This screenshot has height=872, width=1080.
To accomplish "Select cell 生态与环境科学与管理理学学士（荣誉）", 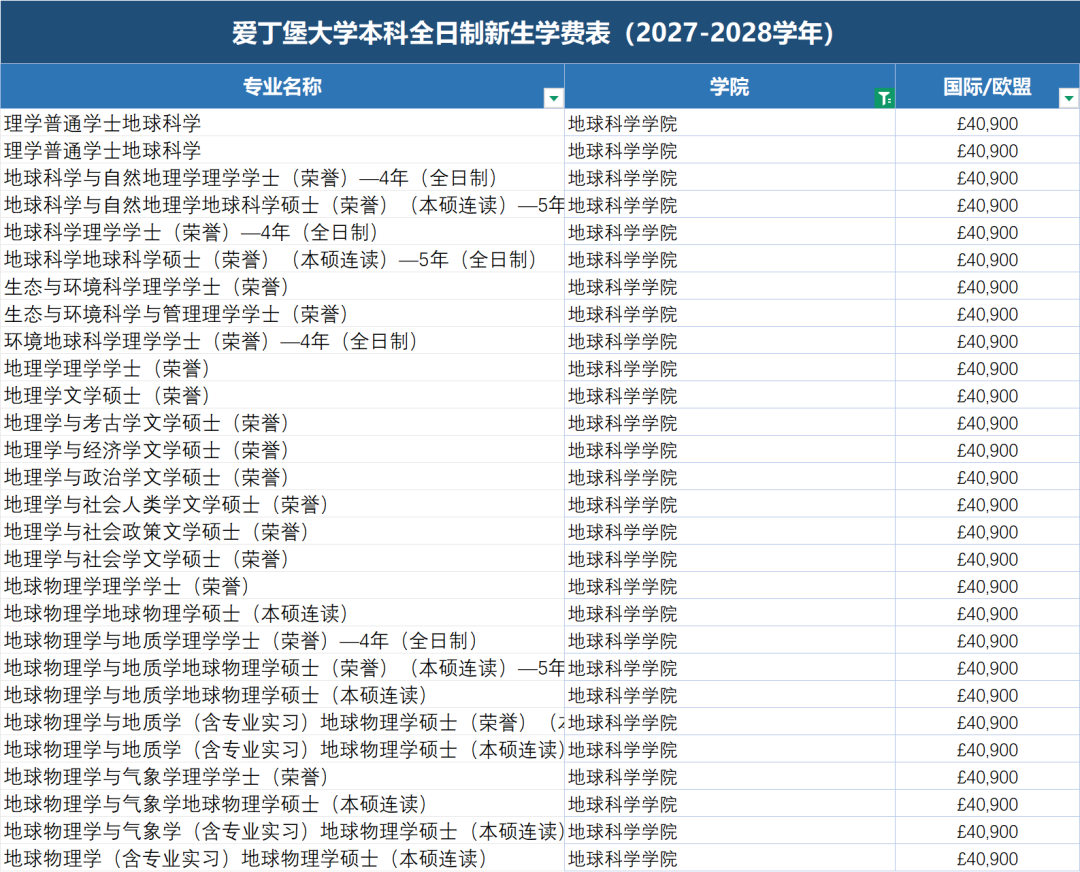I will [x=282, y=314].
